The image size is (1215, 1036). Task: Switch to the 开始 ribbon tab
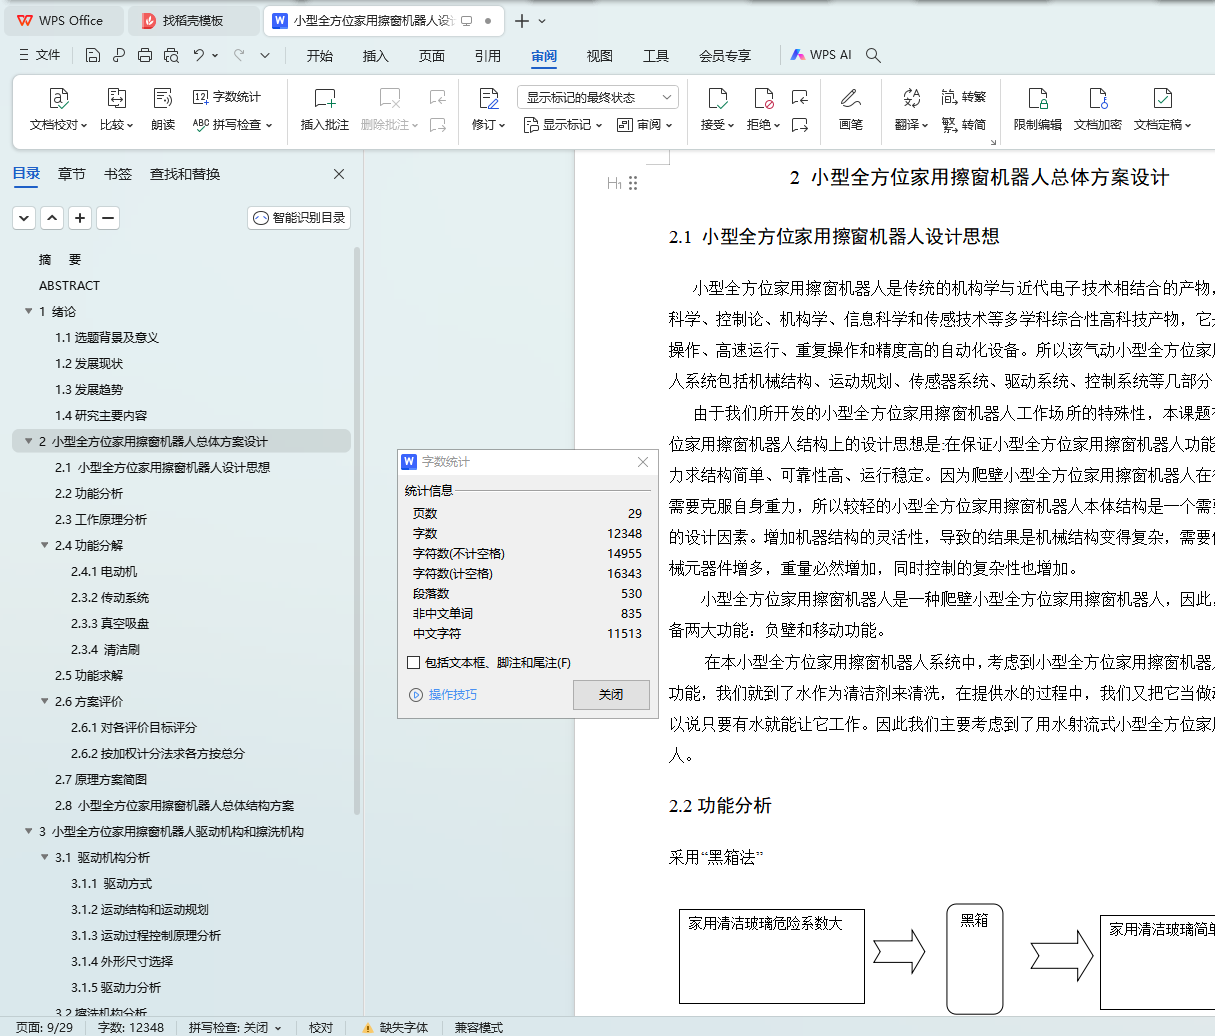320,56
